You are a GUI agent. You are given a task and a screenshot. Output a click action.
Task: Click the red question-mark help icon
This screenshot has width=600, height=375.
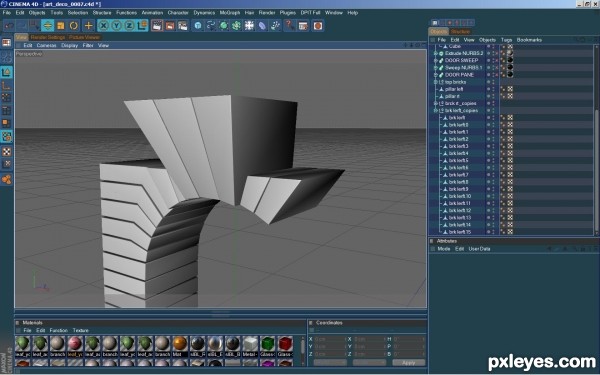[x=290, y=26]
